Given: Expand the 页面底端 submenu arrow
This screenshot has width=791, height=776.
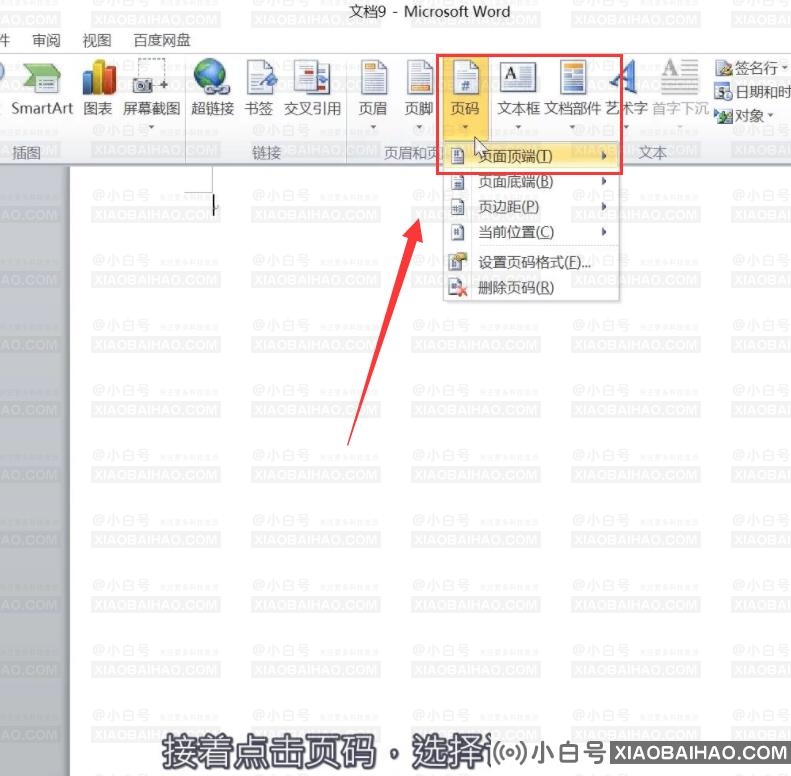Looking at the screenshot, I should (x=604, y=181).
